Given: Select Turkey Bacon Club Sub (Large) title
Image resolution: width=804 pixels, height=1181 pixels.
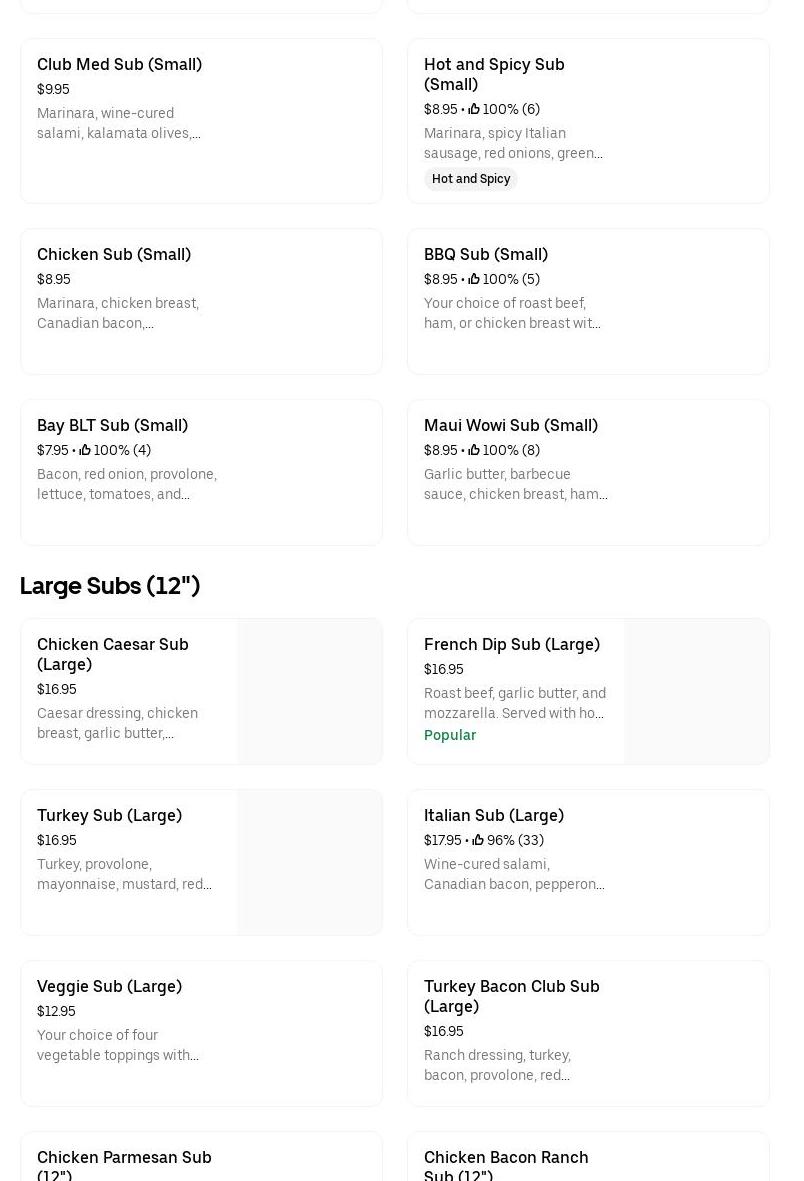Looking at the screenshot, I should [x=511, y=996].
